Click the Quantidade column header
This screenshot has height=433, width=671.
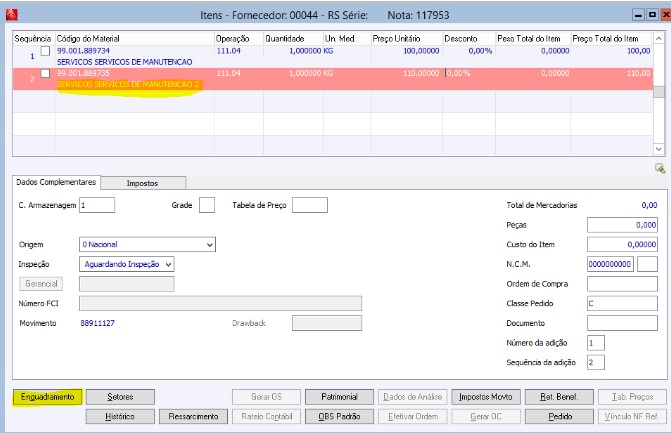coord(294,39)
